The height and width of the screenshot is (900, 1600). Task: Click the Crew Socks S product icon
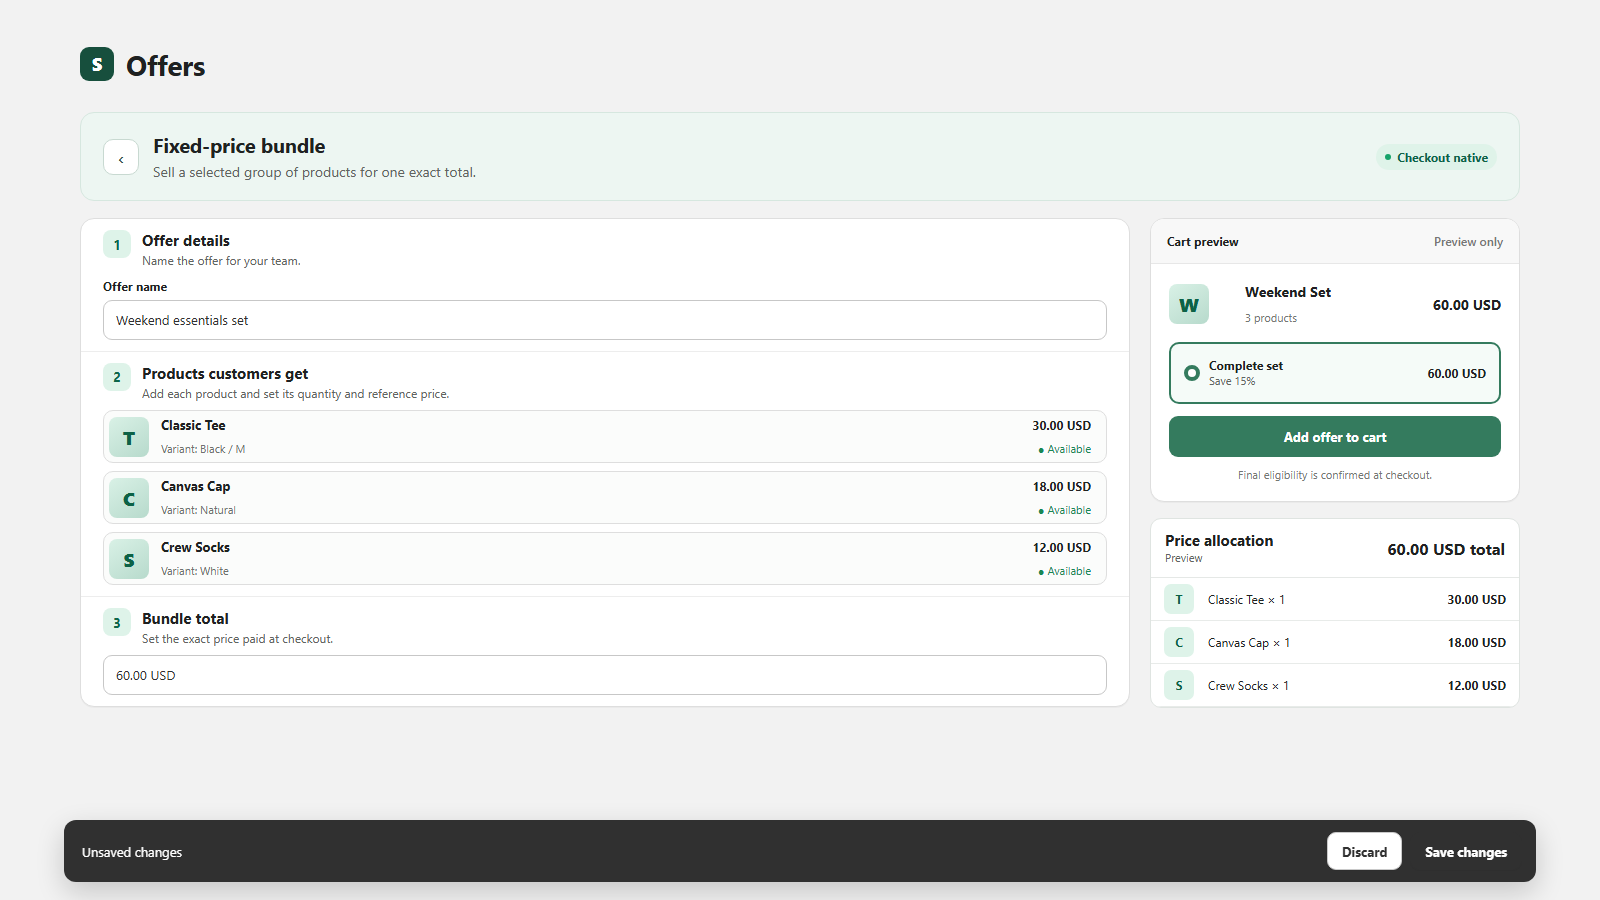(129, 560)
